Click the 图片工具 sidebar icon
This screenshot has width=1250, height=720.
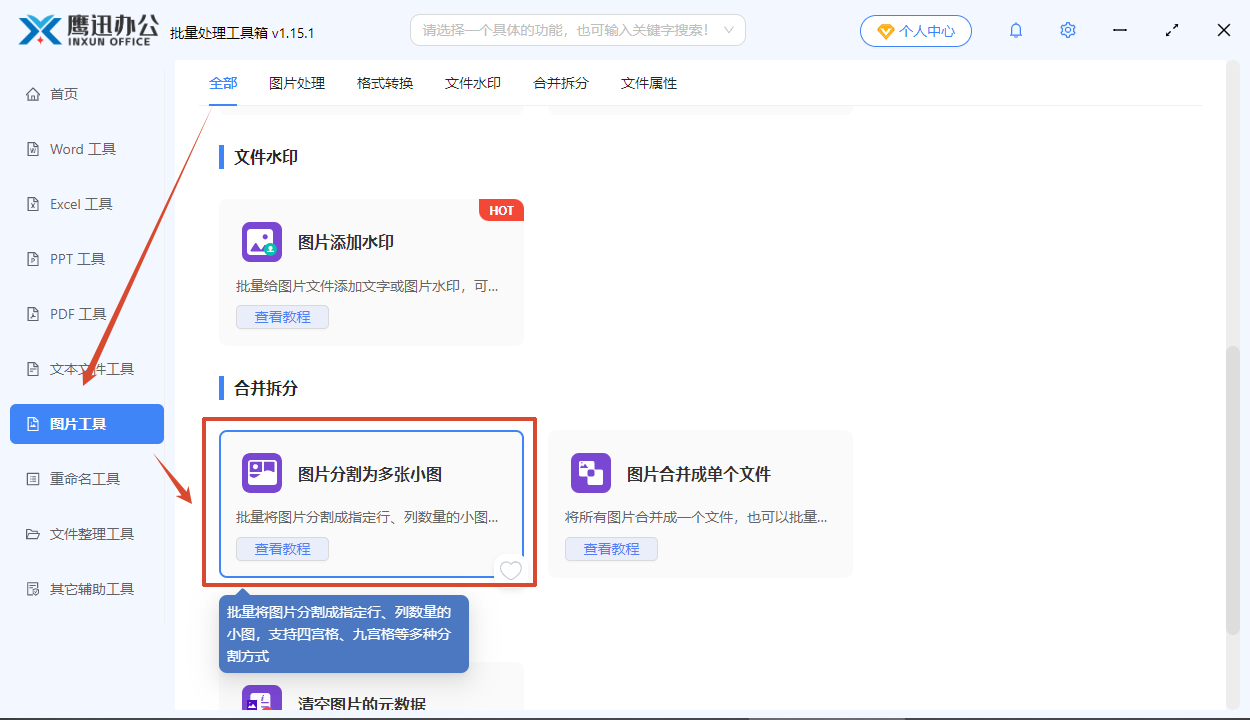pyautogui.click(x=32, y=424)
